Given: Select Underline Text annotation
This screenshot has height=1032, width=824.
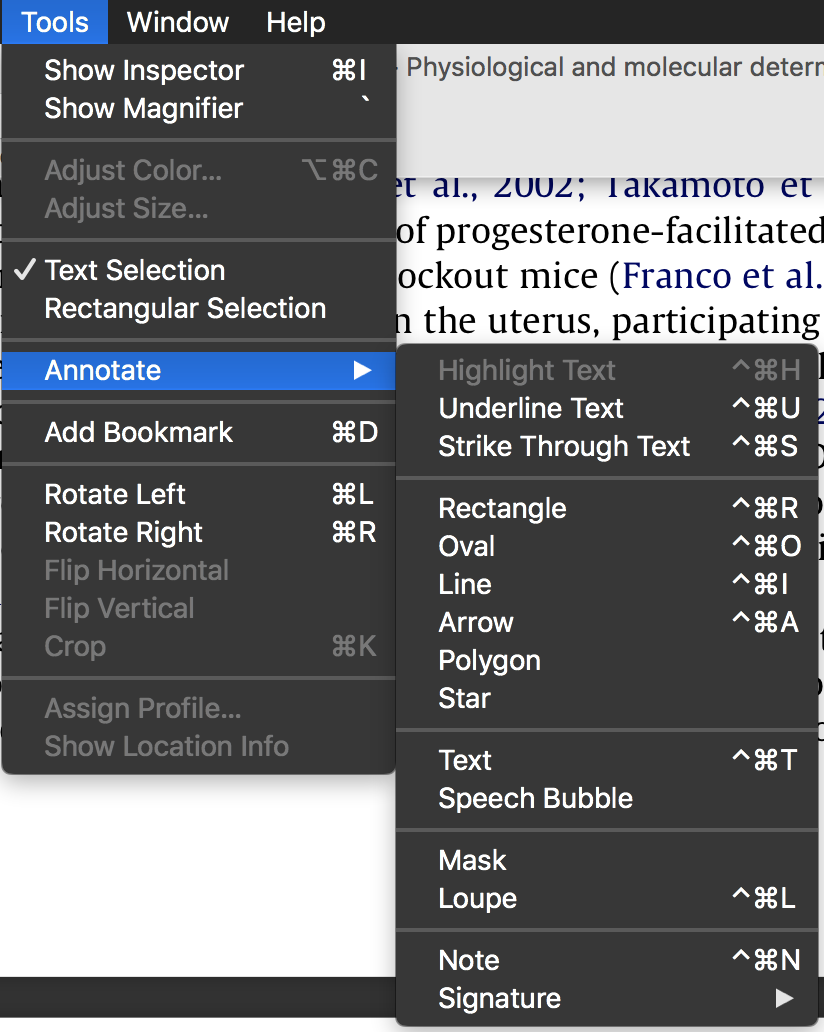Looking at the screenshot, I should point(531,408).
